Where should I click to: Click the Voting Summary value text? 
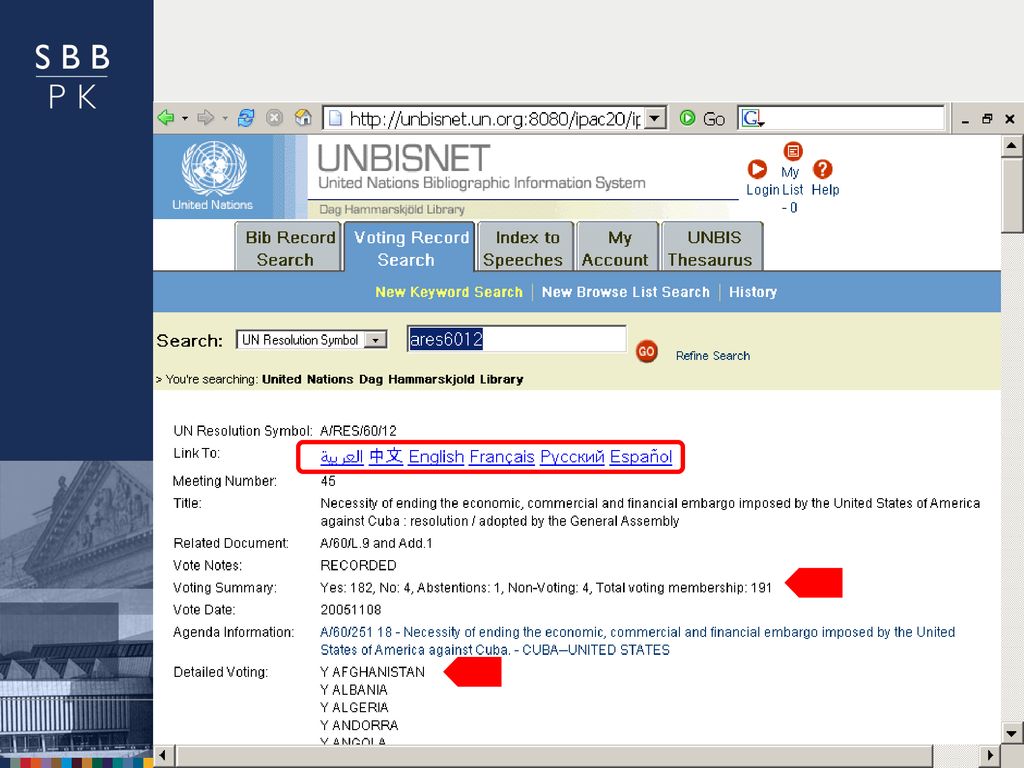(546, 588)
